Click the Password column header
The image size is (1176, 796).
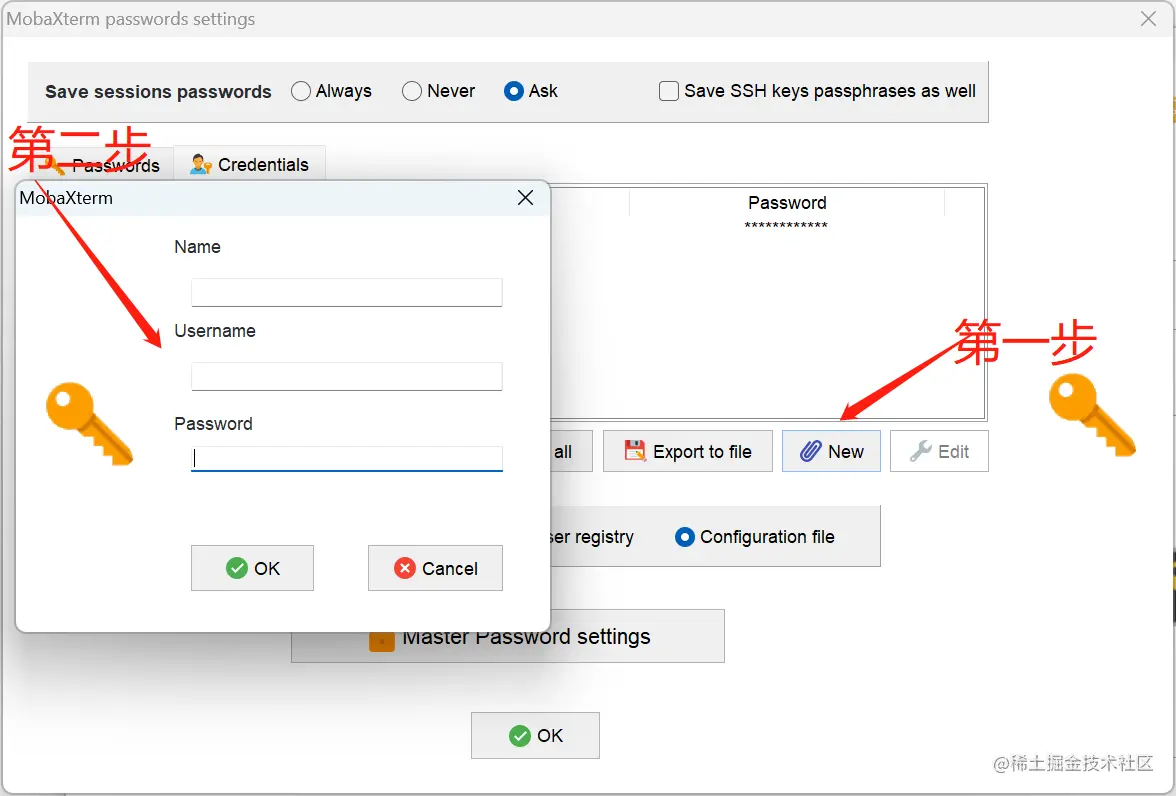click(787, 203)
